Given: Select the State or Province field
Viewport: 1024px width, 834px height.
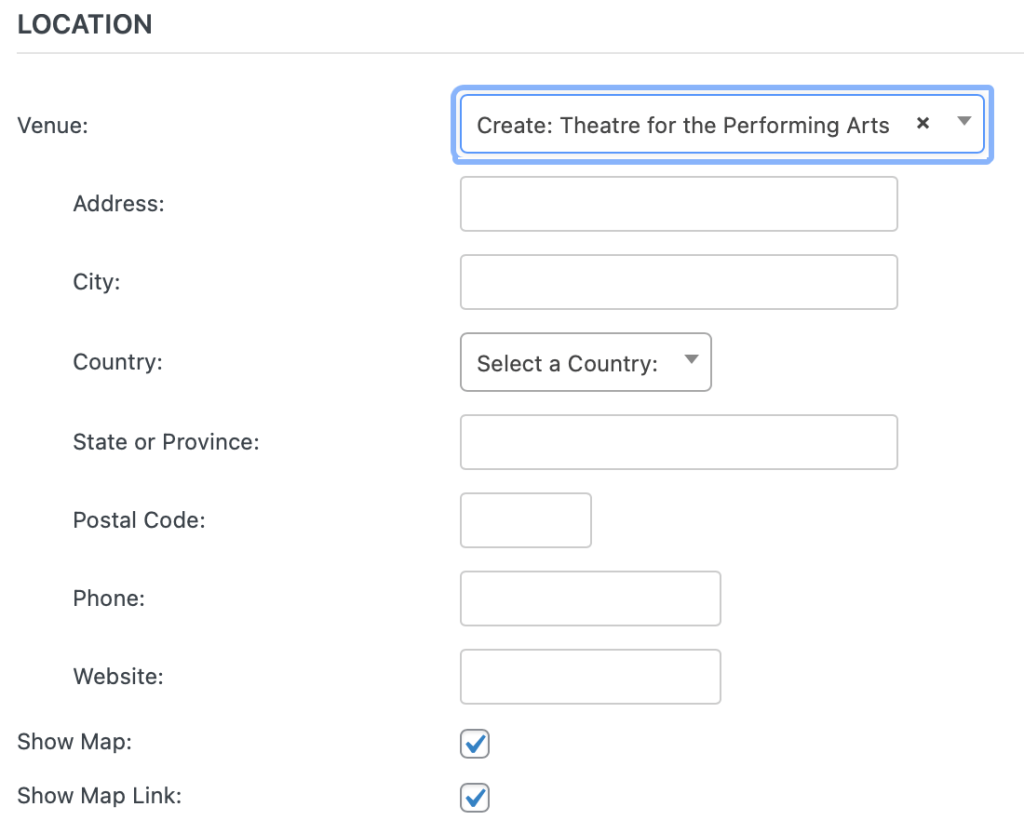Looking at the screenshot, I should point(678,441).
